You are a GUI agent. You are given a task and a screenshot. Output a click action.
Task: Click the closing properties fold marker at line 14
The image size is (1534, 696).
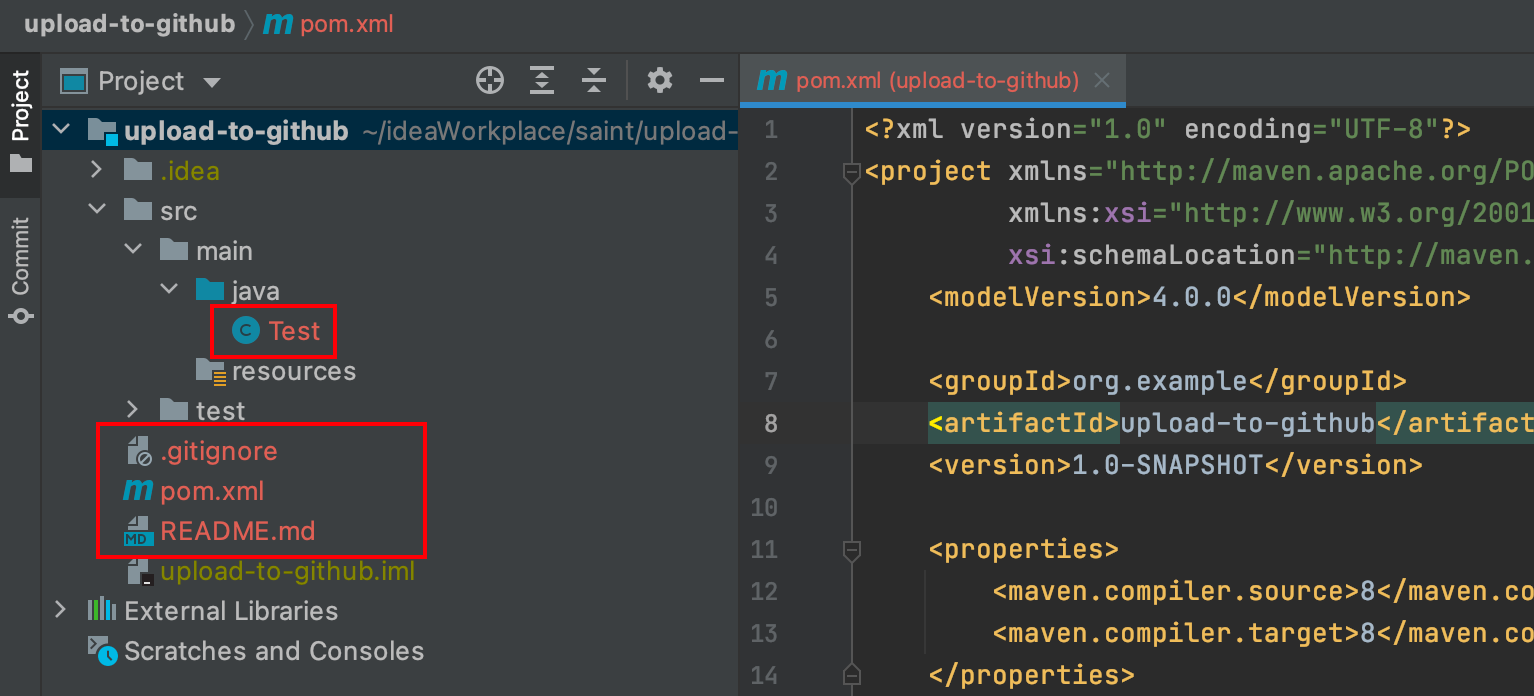[x=852, y=674]
